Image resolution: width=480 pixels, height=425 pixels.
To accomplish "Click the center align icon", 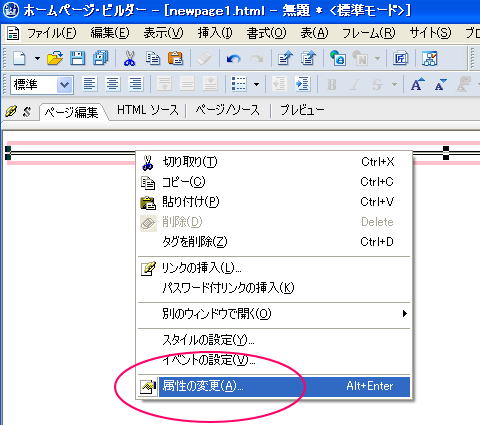I will point(113,84).
